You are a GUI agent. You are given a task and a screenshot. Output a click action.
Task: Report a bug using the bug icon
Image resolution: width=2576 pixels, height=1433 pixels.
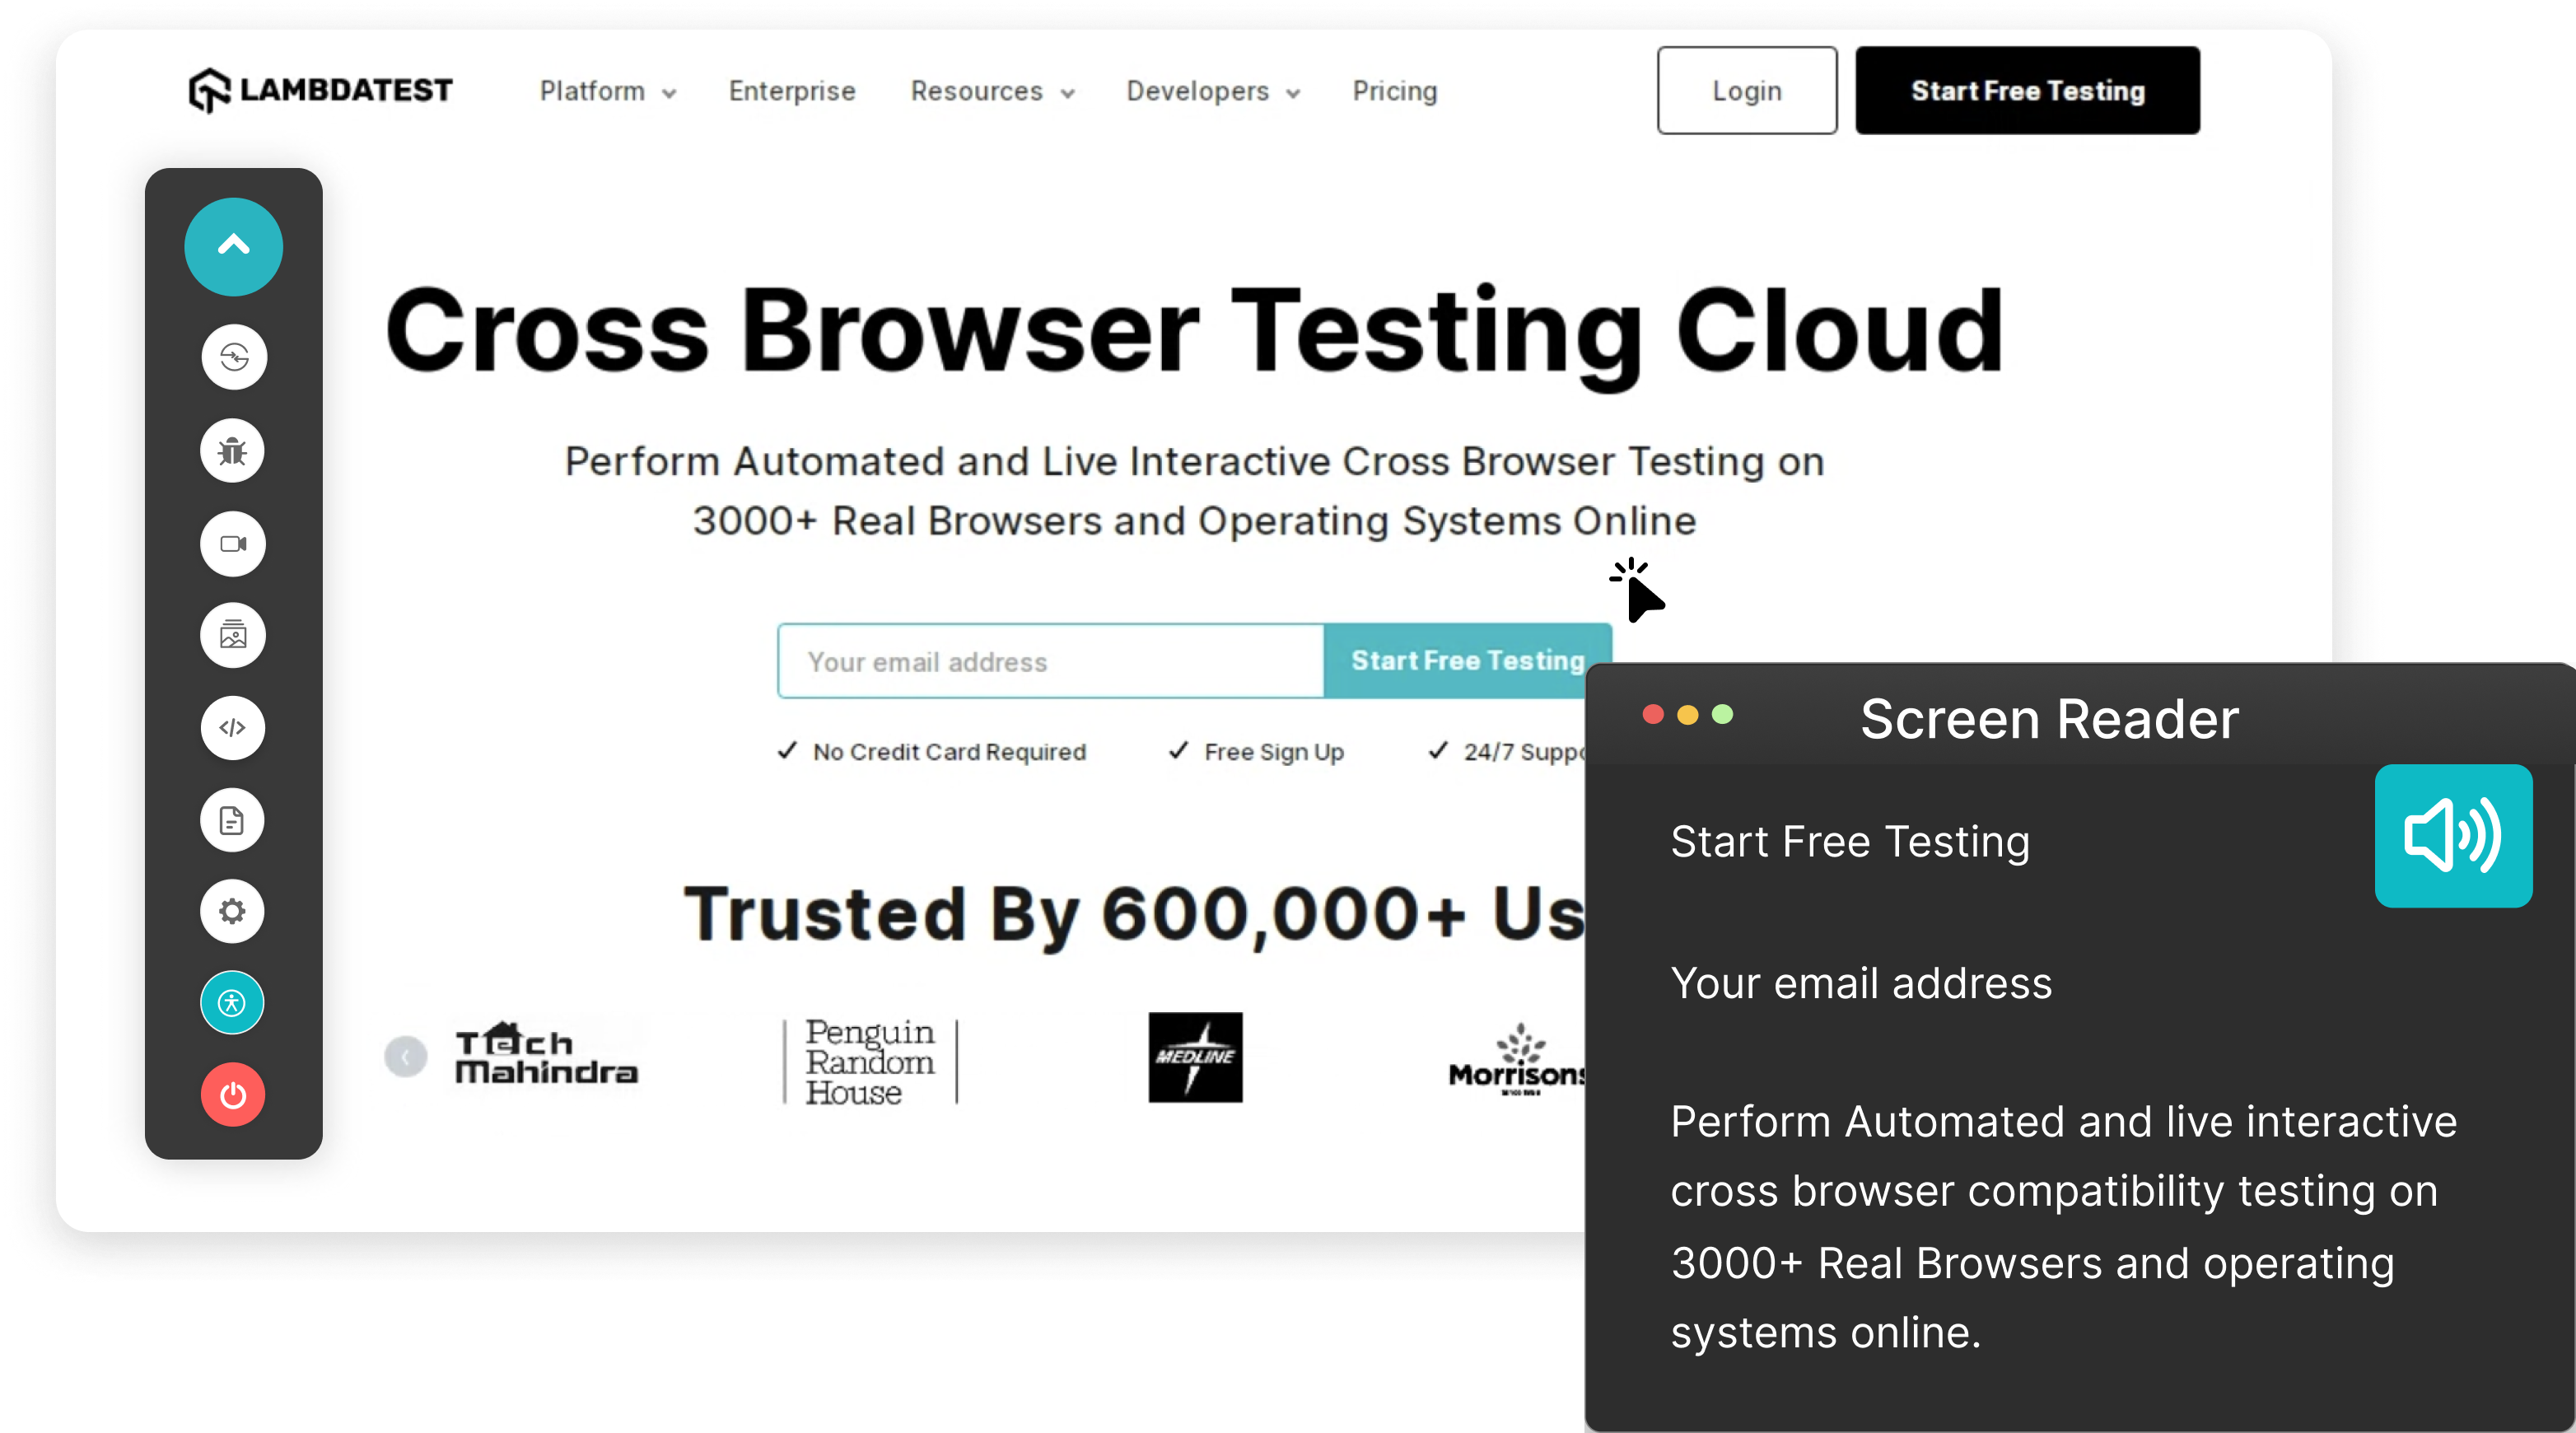point(232,450)
